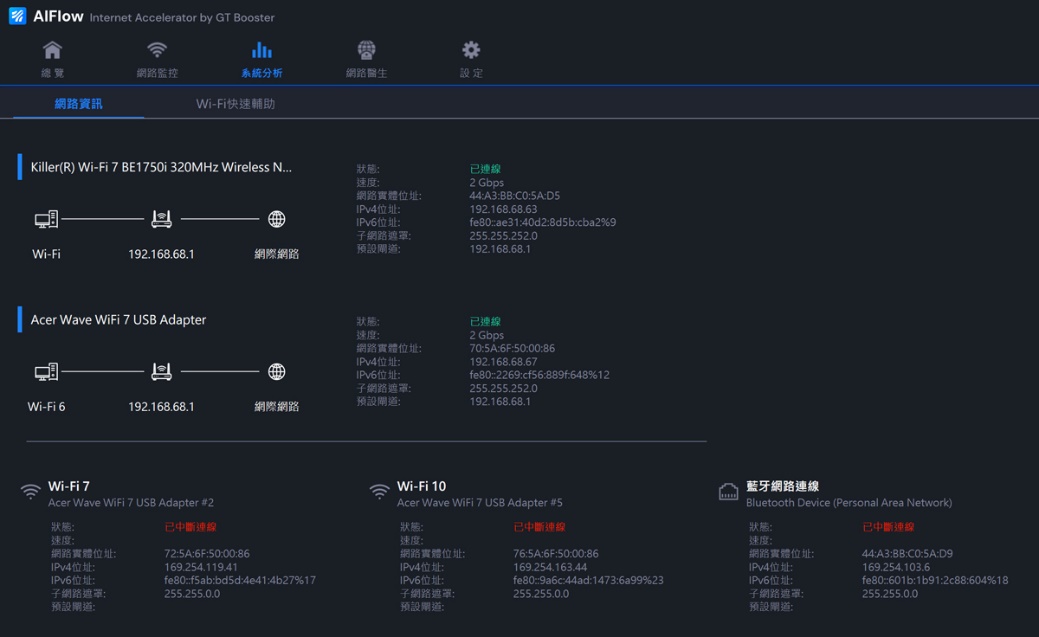Switch to the Wi-Fi快速輔助 tab
1039x637 pixels.
click(x=235, y=104)
